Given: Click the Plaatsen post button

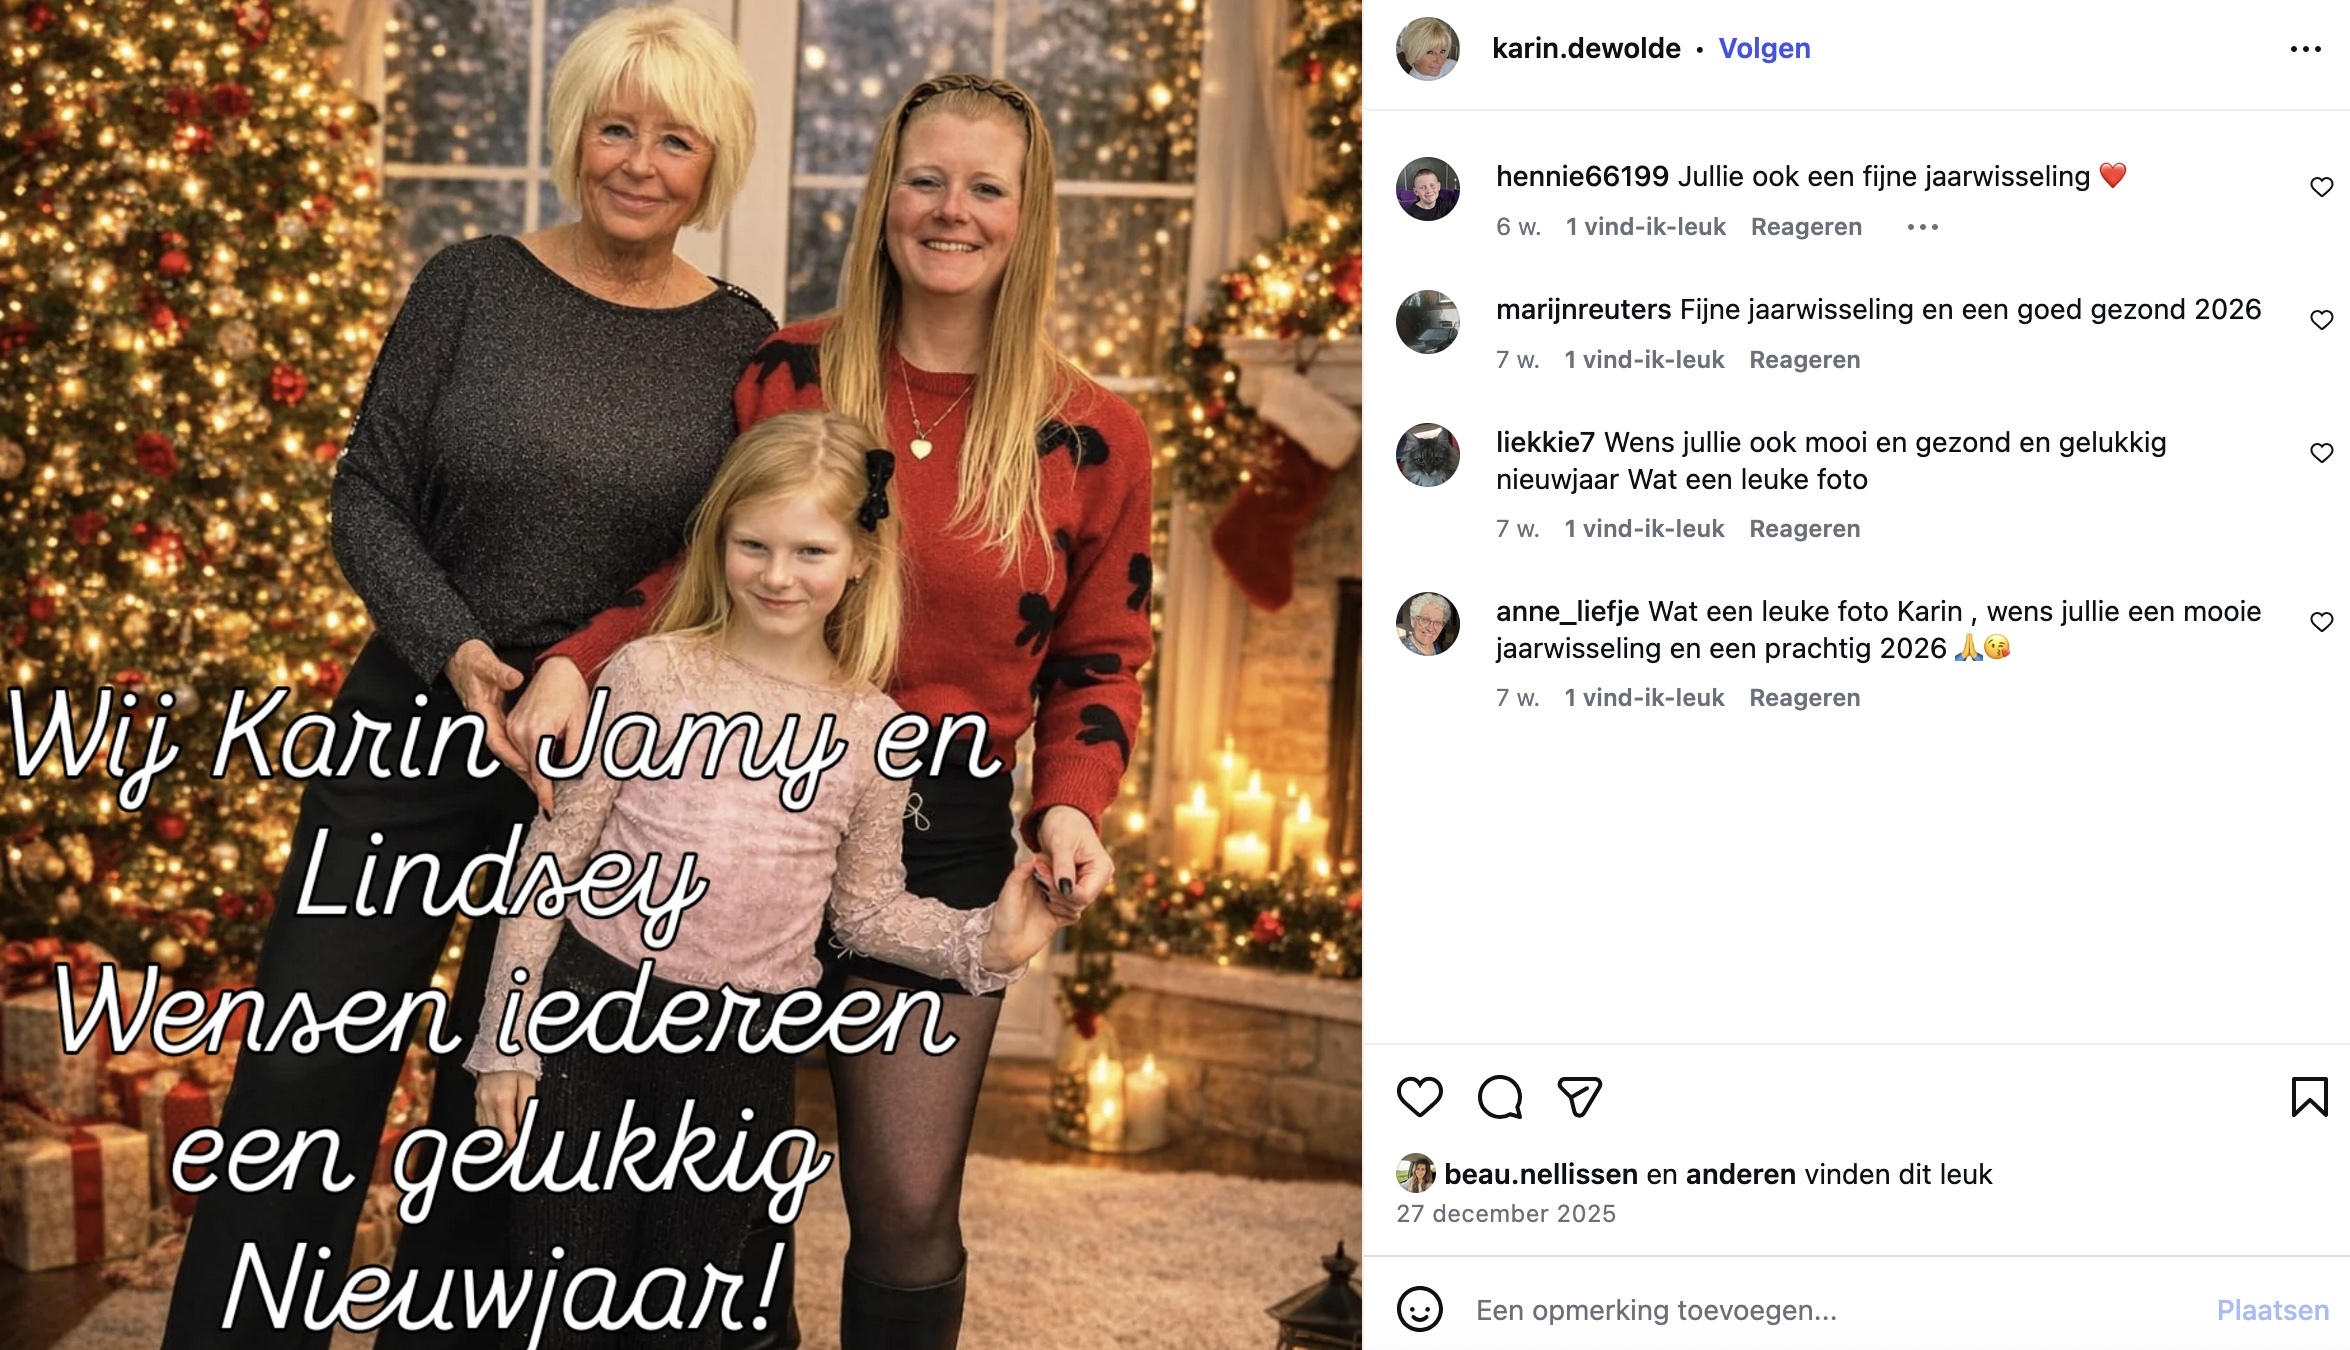Looking at the screenshot, I should (x=2272, y=1310).
